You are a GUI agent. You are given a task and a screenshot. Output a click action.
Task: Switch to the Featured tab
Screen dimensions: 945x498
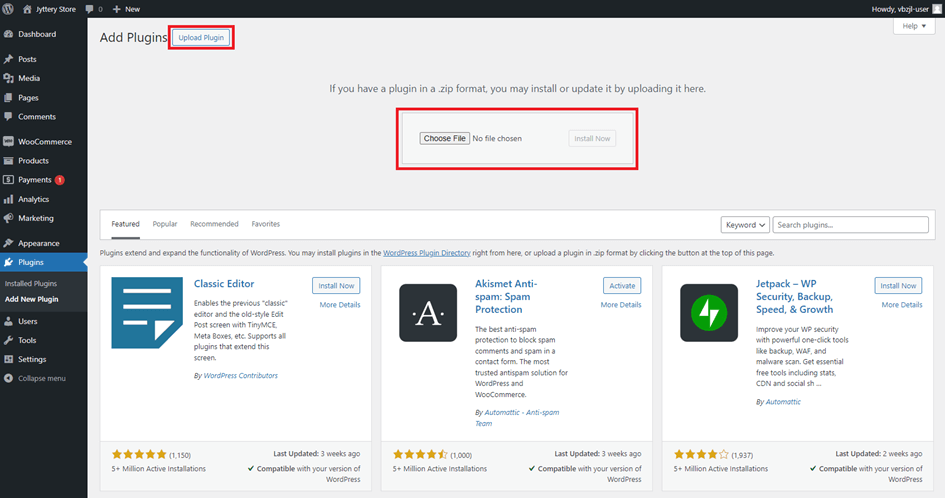tap(125, 224)
